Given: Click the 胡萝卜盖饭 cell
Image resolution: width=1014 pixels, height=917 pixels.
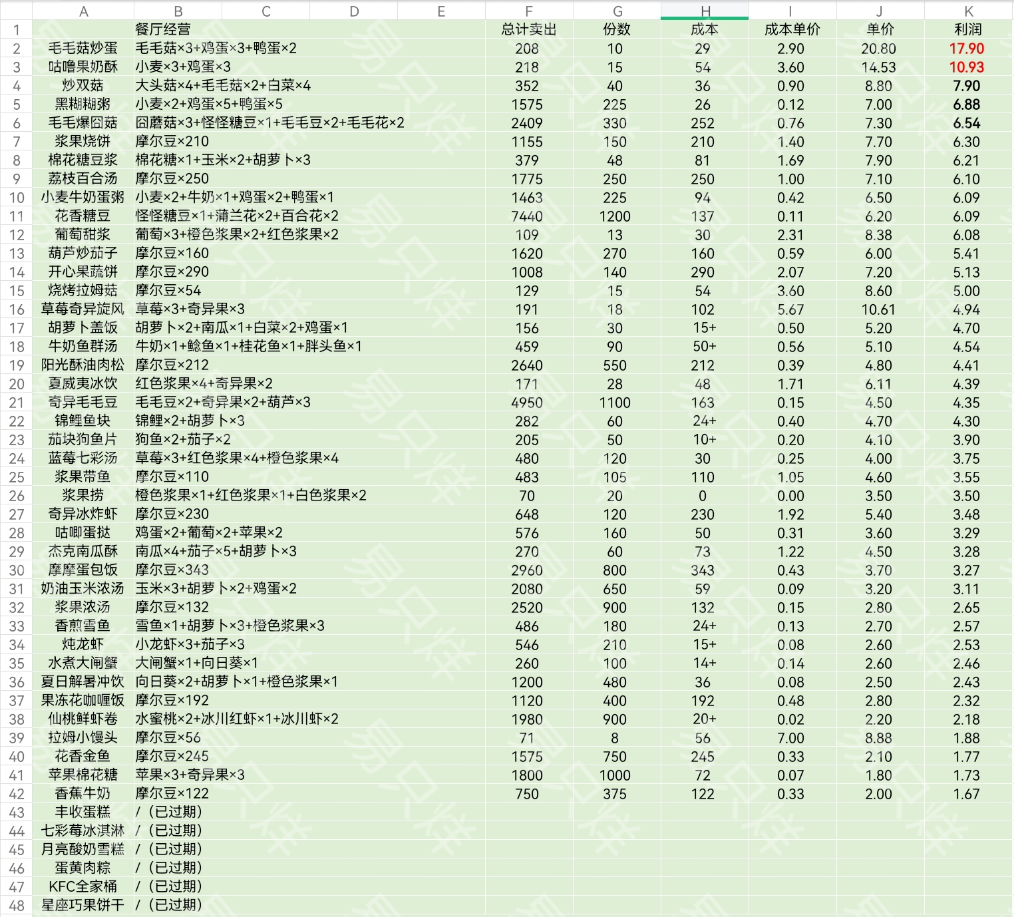Looking at the screenshot, I should [x=83, y=329].
